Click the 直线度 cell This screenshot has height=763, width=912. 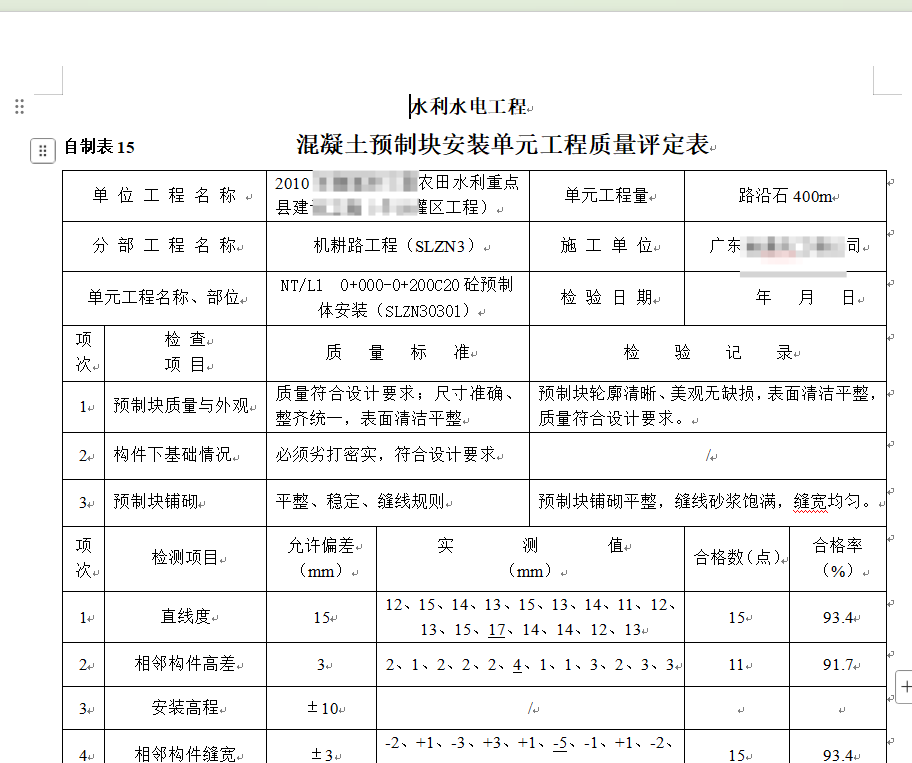pyautogui.click(x=185, y=617)
